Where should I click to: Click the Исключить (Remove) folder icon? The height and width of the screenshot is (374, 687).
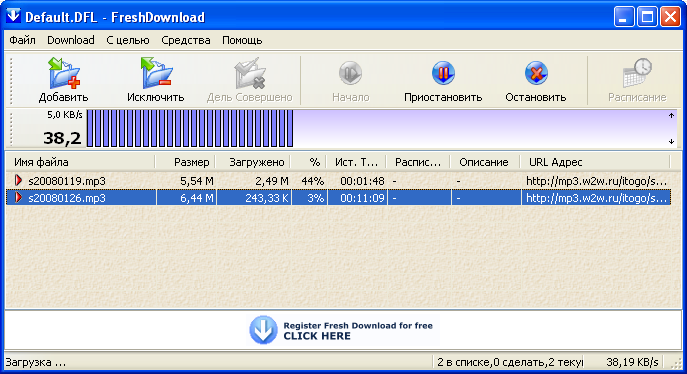click(x=156, y=73)
